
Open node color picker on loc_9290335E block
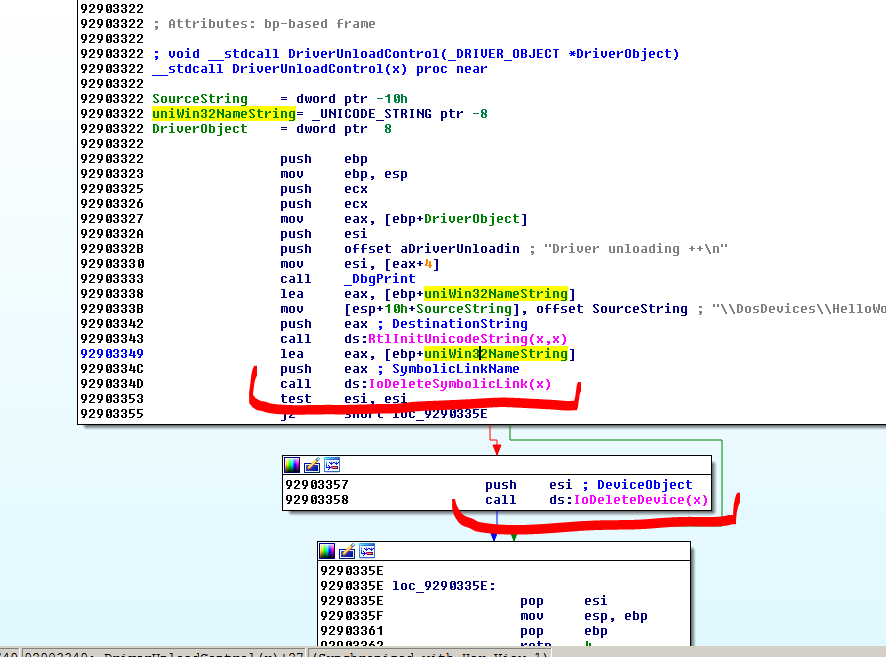coord(327,551)
